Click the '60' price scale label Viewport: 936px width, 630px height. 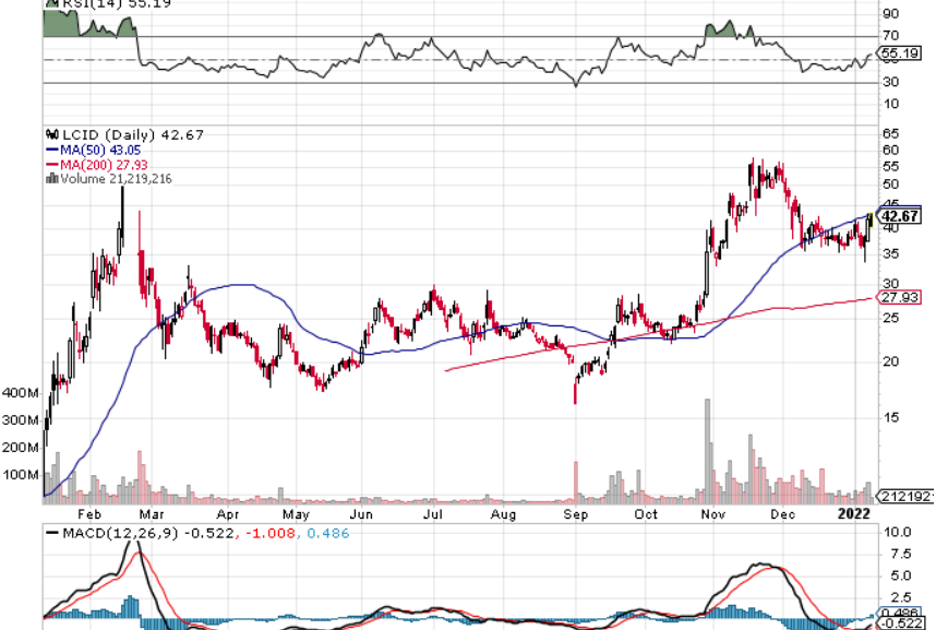coord(891,150)
